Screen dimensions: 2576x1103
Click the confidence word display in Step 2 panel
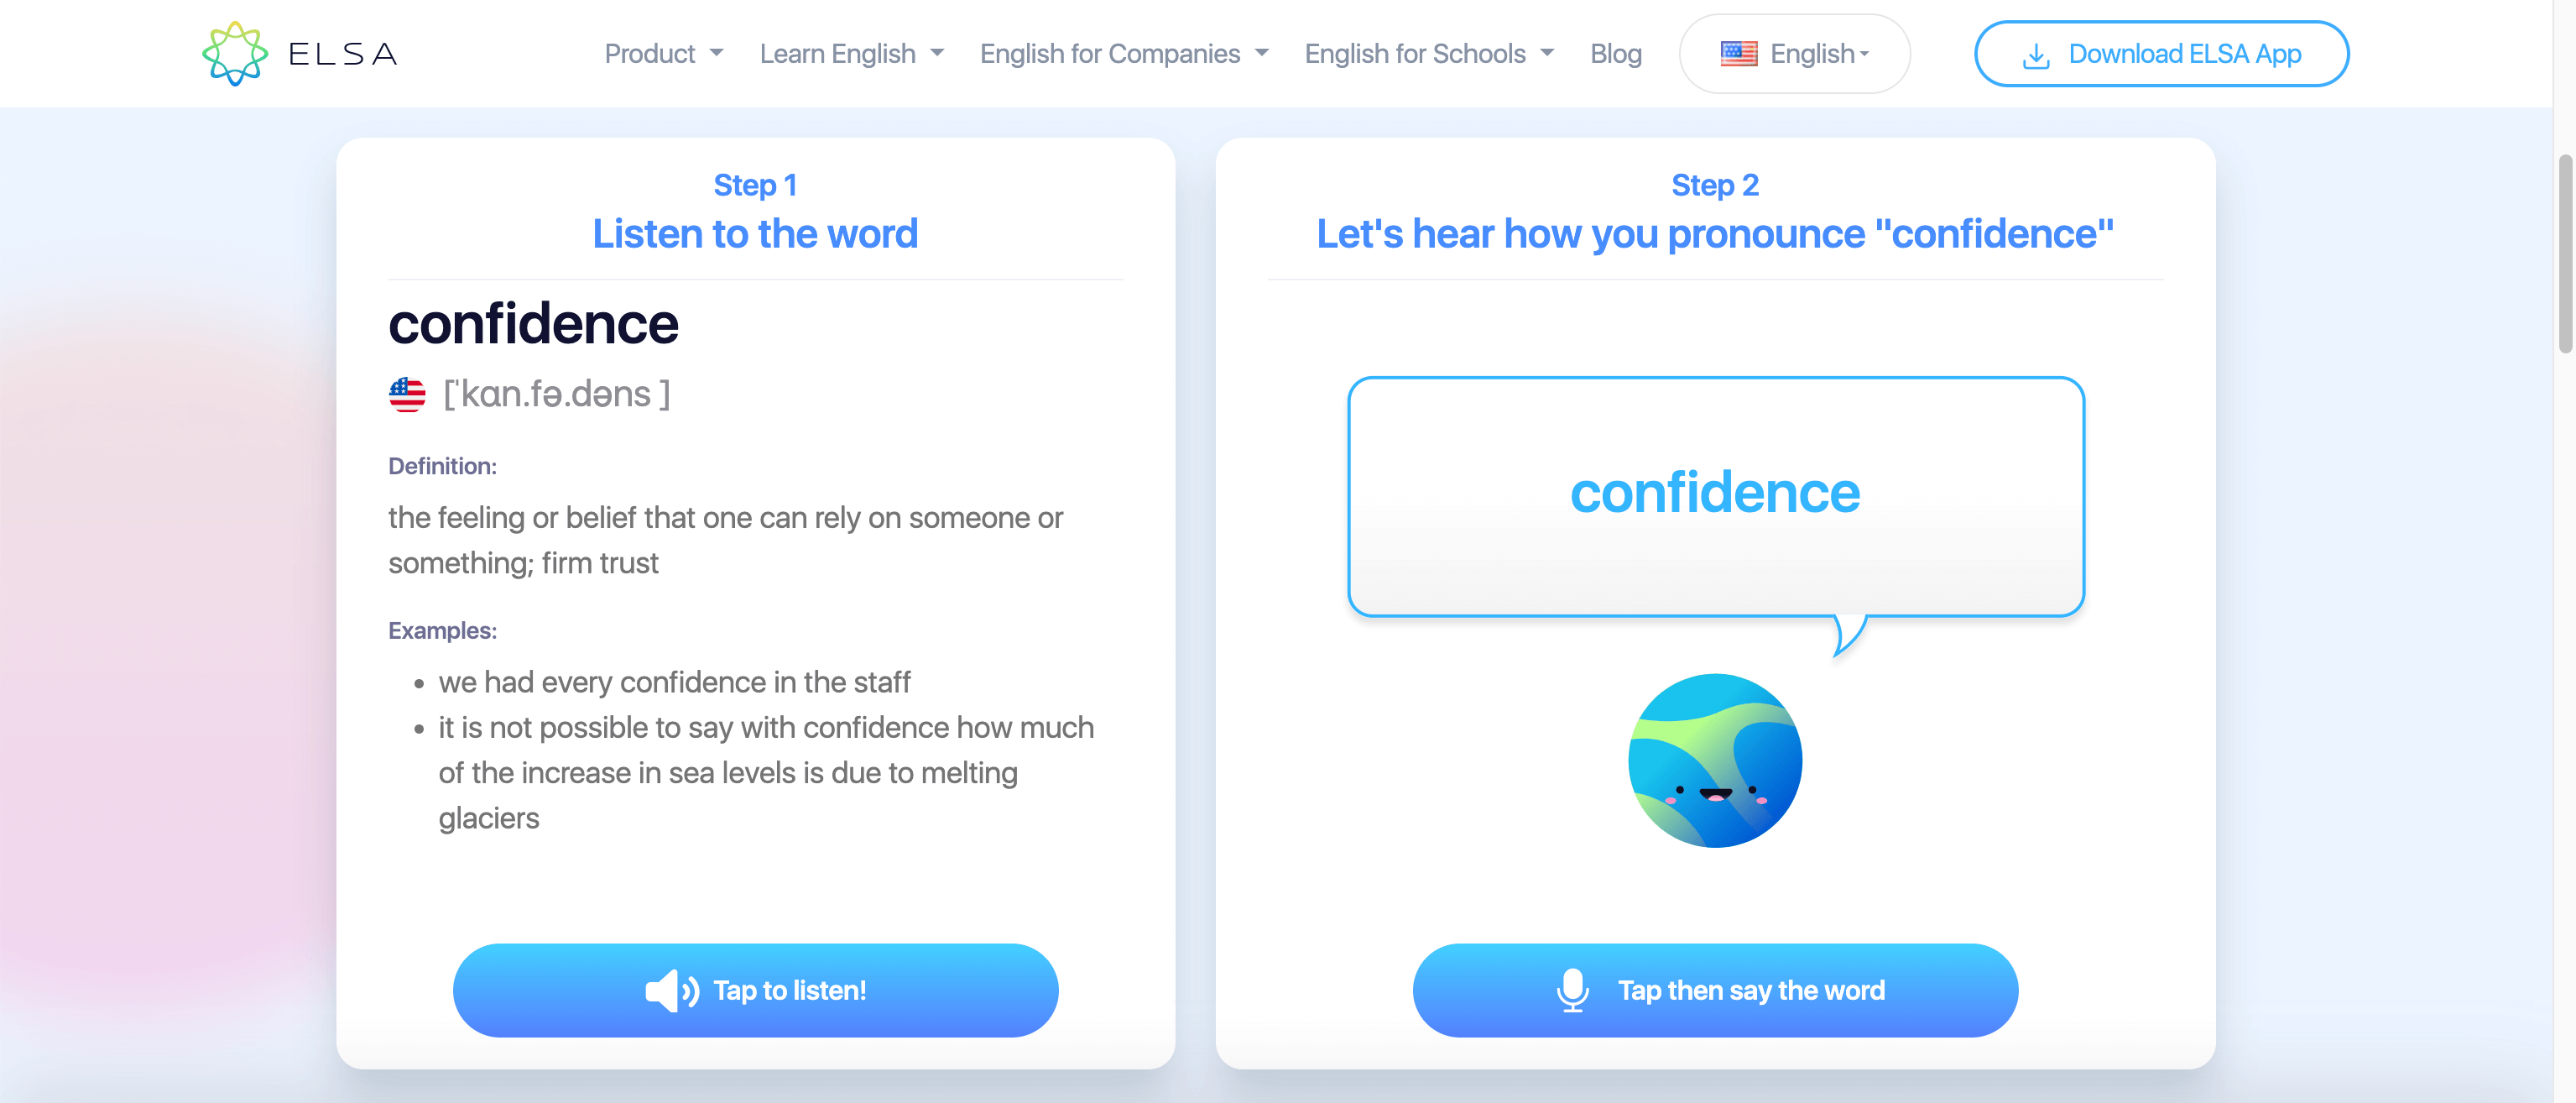coord(1715,493)
